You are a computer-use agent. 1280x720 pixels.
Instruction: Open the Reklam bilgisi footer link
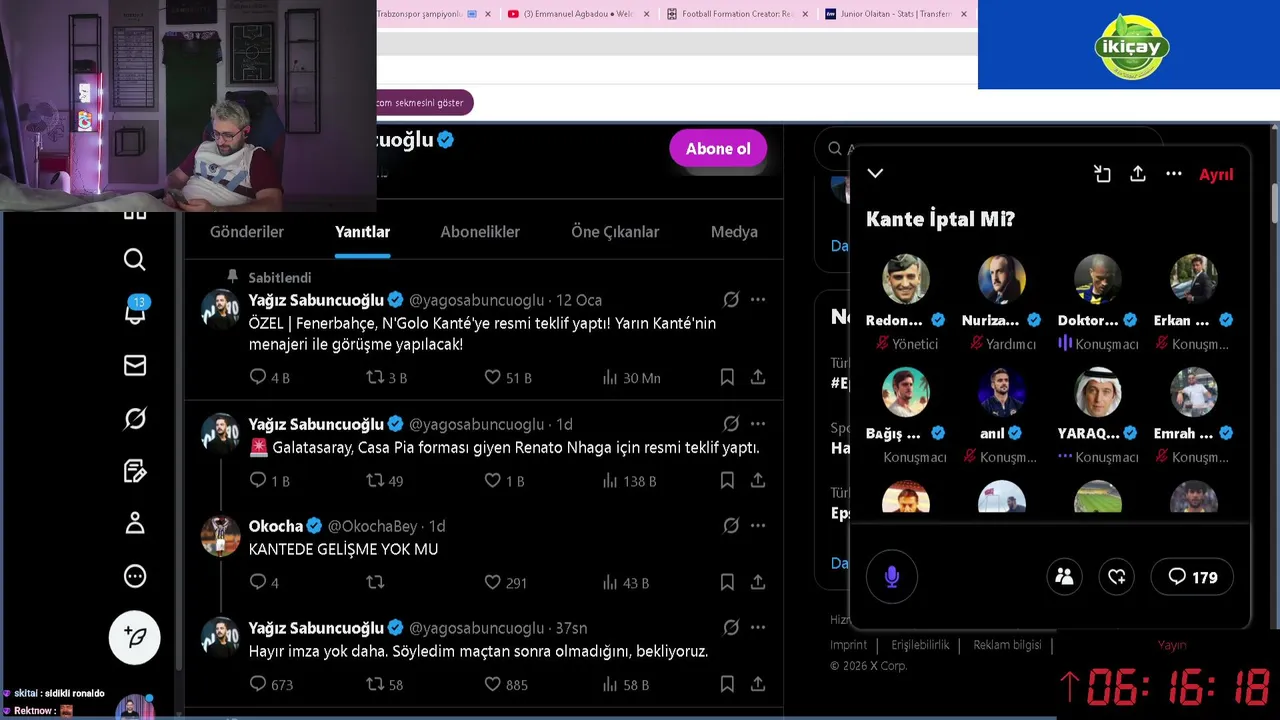[1007, 645]
